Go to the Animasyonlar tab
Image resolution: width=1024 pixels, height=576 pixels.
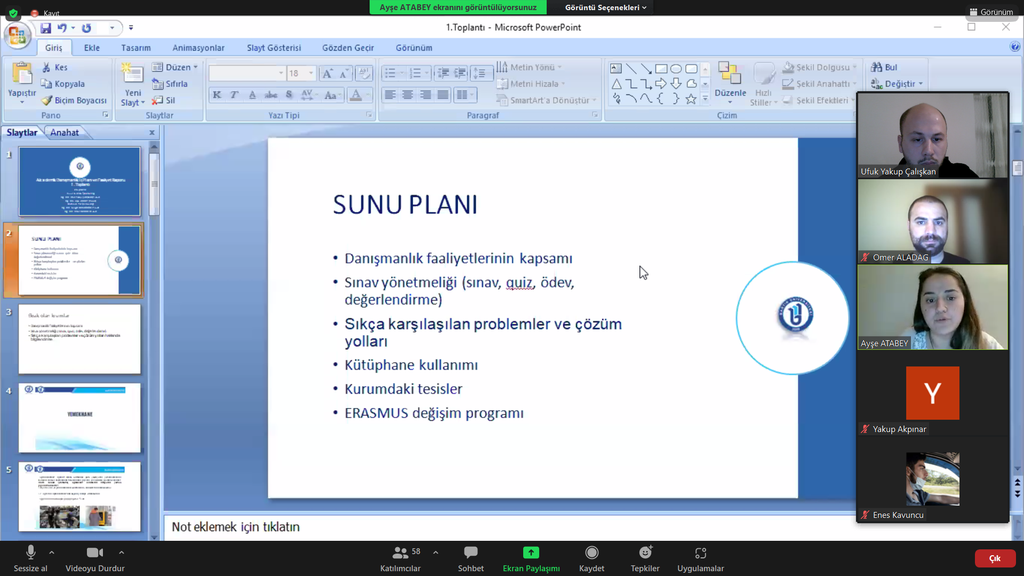pos(199,48)
